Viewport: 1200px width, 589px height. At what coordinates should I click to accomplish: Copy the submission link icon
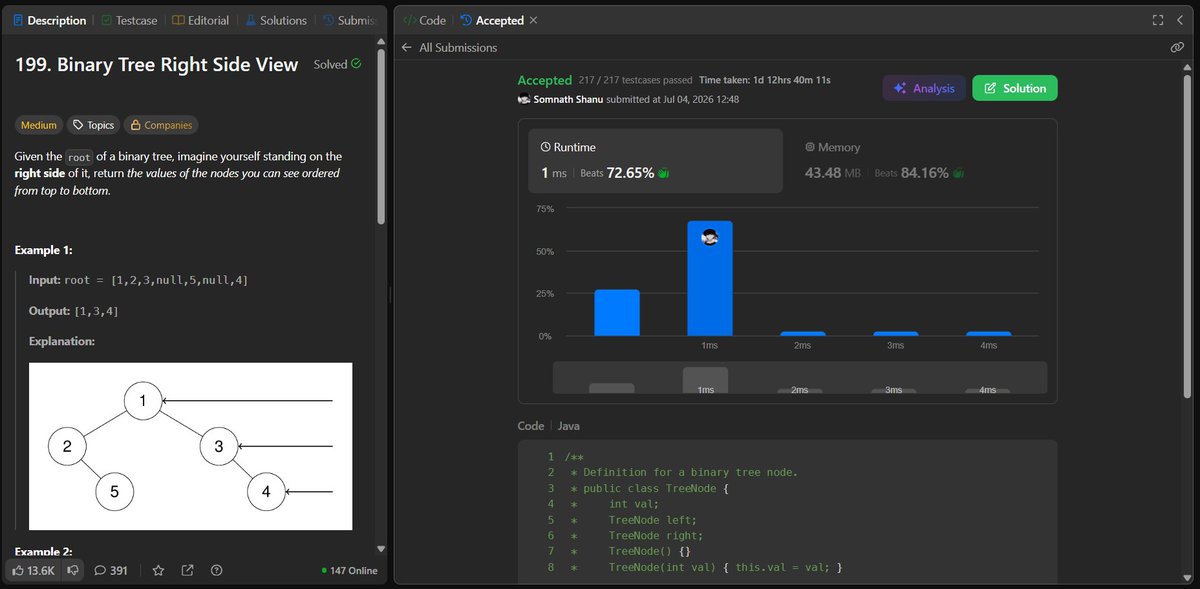tap(1177, 47)
